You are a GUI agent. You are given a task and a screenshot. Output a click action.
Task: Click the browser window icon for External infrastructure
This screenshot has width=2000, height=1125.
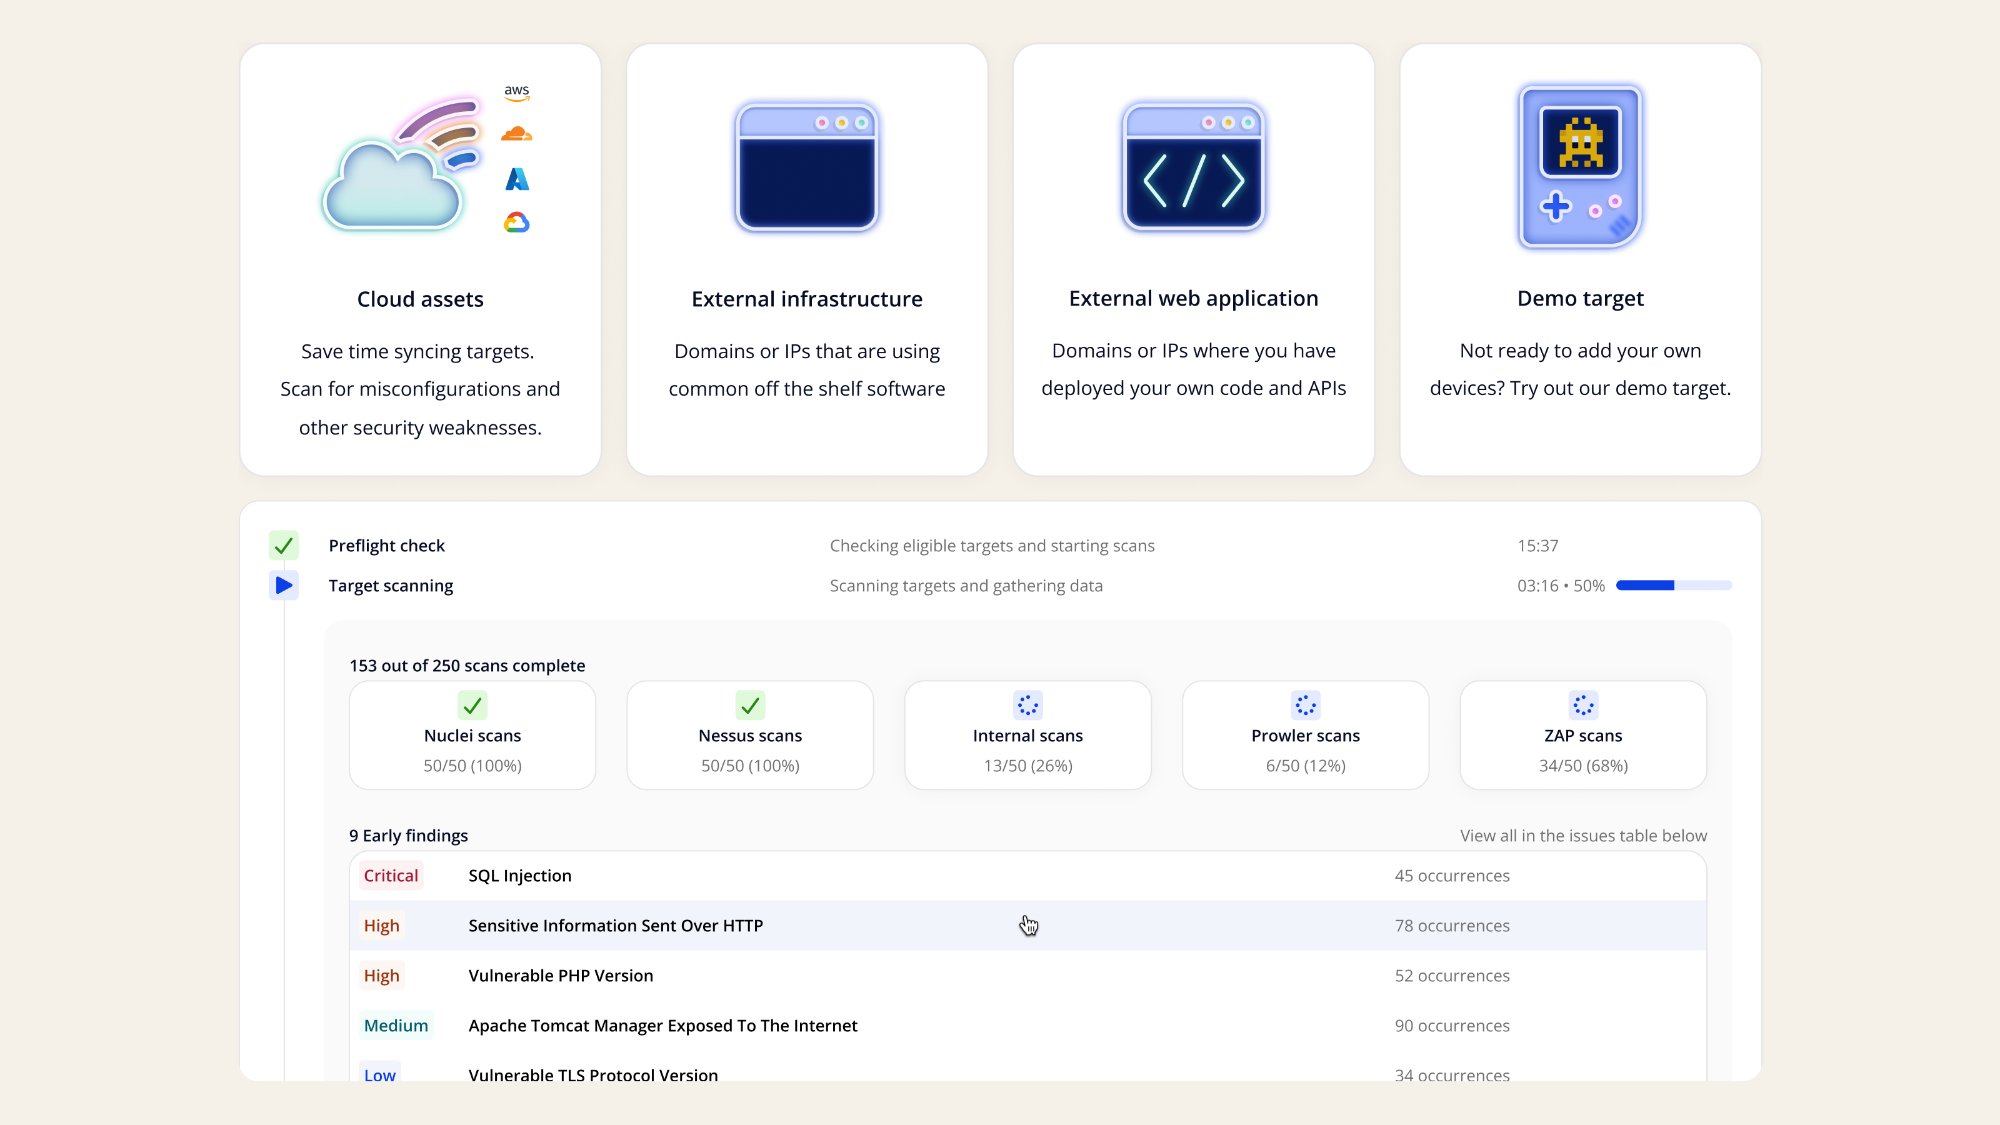(806, 166)
